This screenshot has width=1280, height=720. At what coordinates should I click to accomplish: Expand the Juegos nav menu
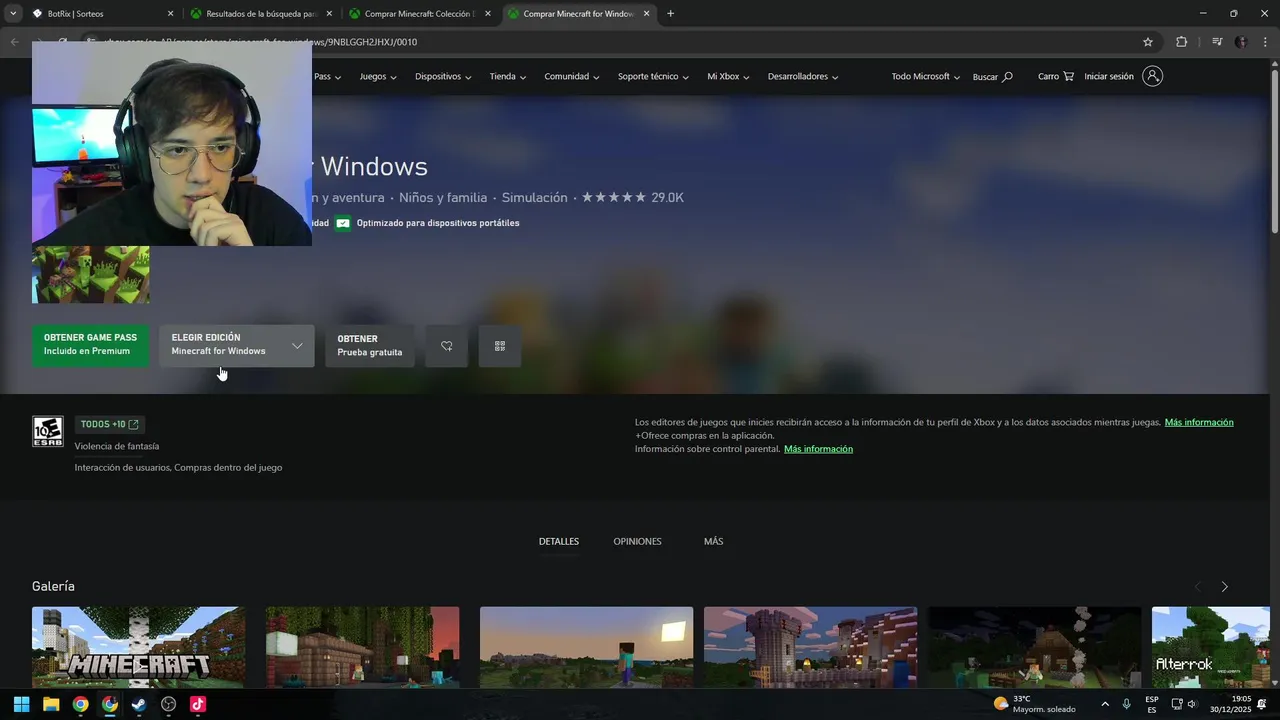point(378,76)
